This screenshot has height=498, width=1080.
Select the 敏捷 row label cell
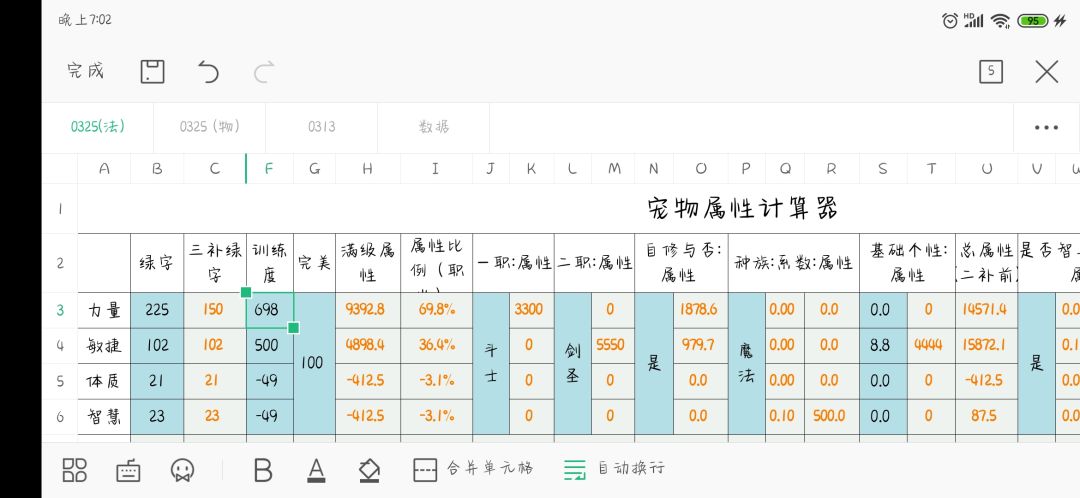(104, 345)
